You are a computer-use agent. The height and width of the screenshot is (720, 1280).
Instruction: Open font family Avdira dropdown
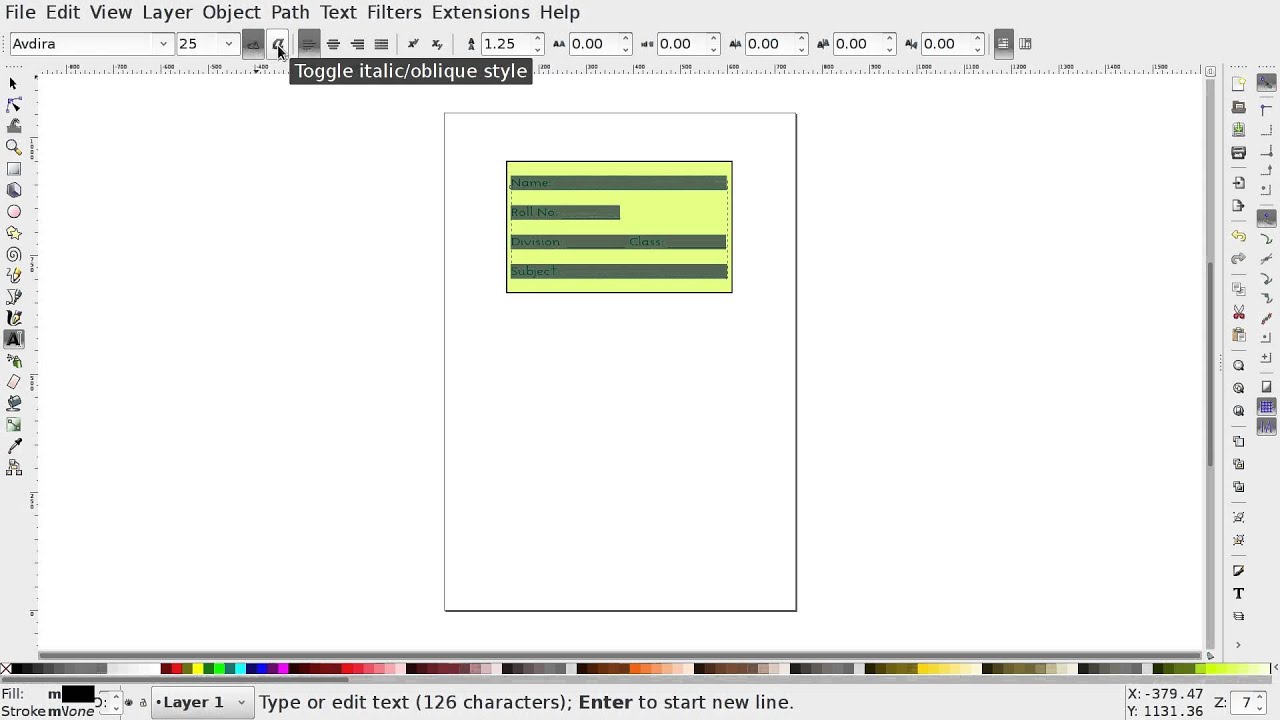163,44
